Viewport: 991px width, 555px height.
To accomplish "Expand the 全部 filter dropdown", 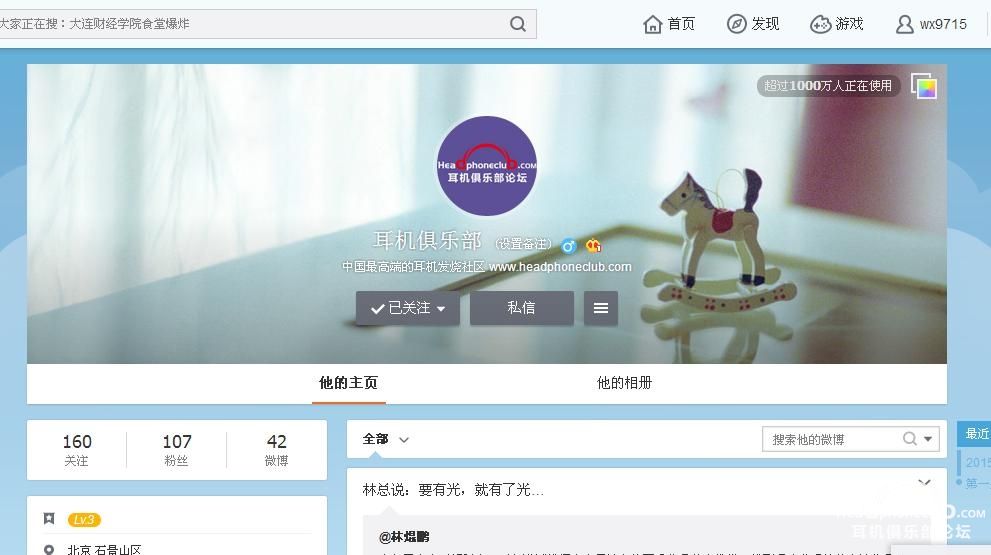I will (386, 439).
